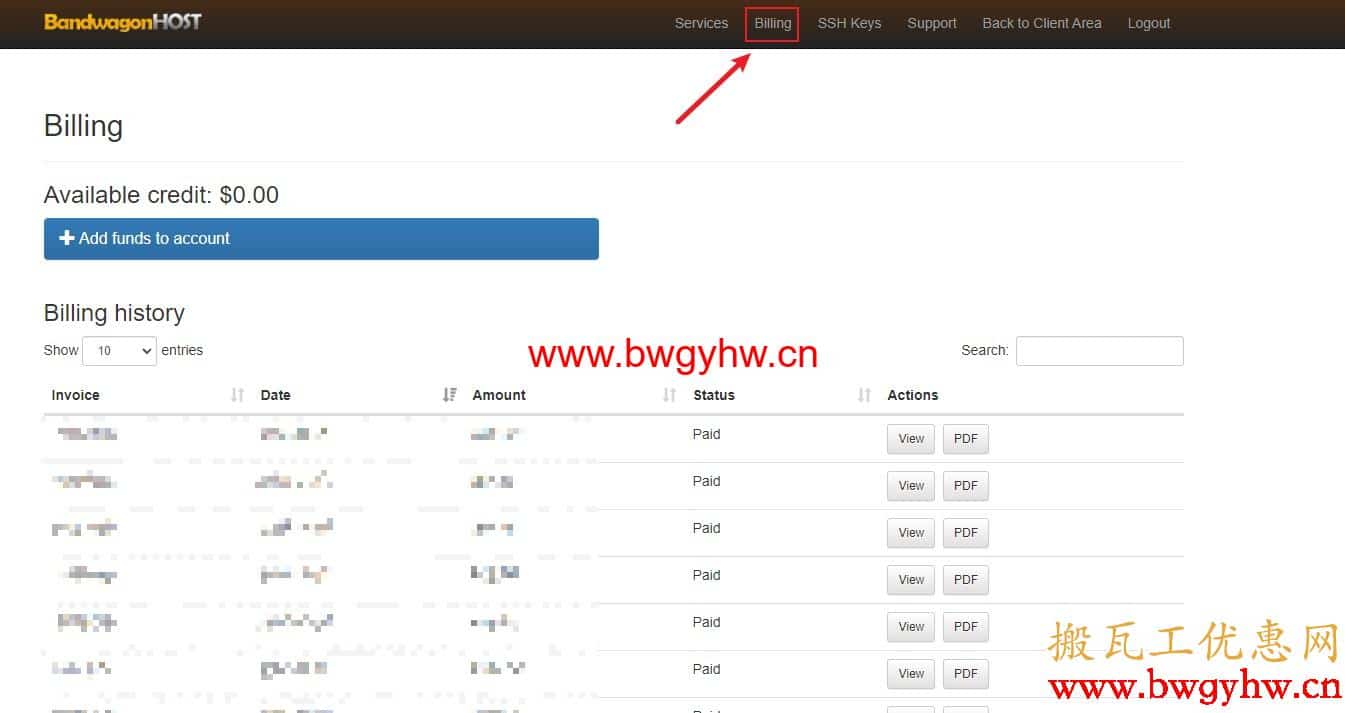The width and height of the screenshot is (1345, 713).
Task: Click Add funds to account button
Action: point(321,239)
